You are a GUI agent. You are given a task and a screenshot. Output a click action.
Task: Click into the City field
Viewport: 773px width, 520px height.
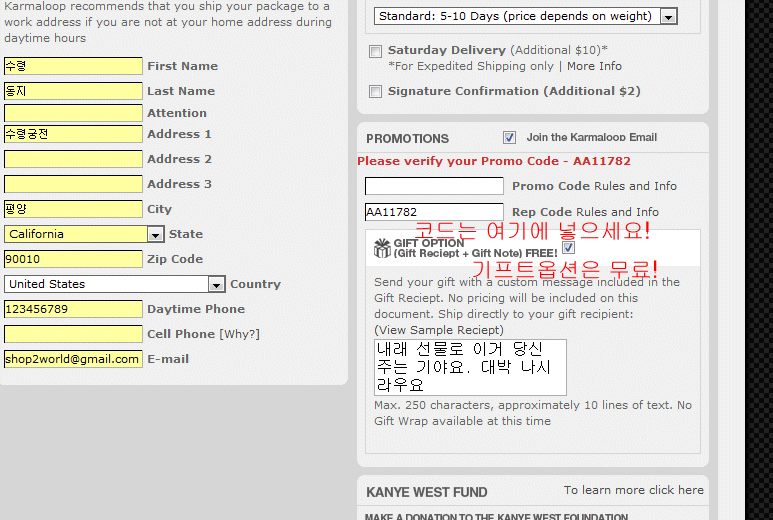click(x=73, y=209)
